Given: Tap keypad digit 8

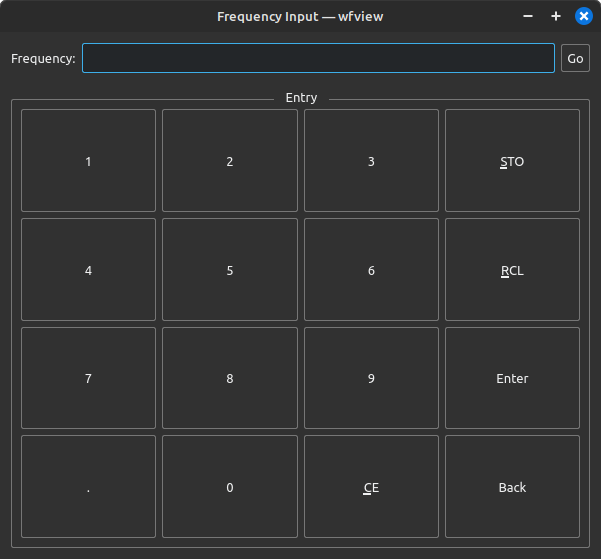Looking at the screenshot, I should pyautogui.click(x=230, y=378).
